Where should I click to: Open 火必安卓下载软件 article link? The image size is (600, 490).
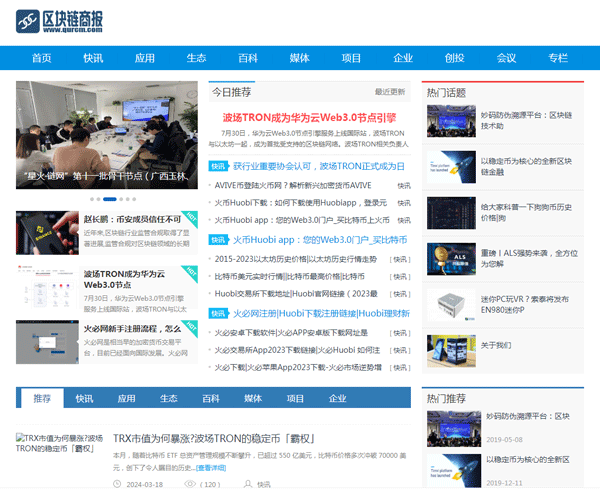(x=291, y=333)
